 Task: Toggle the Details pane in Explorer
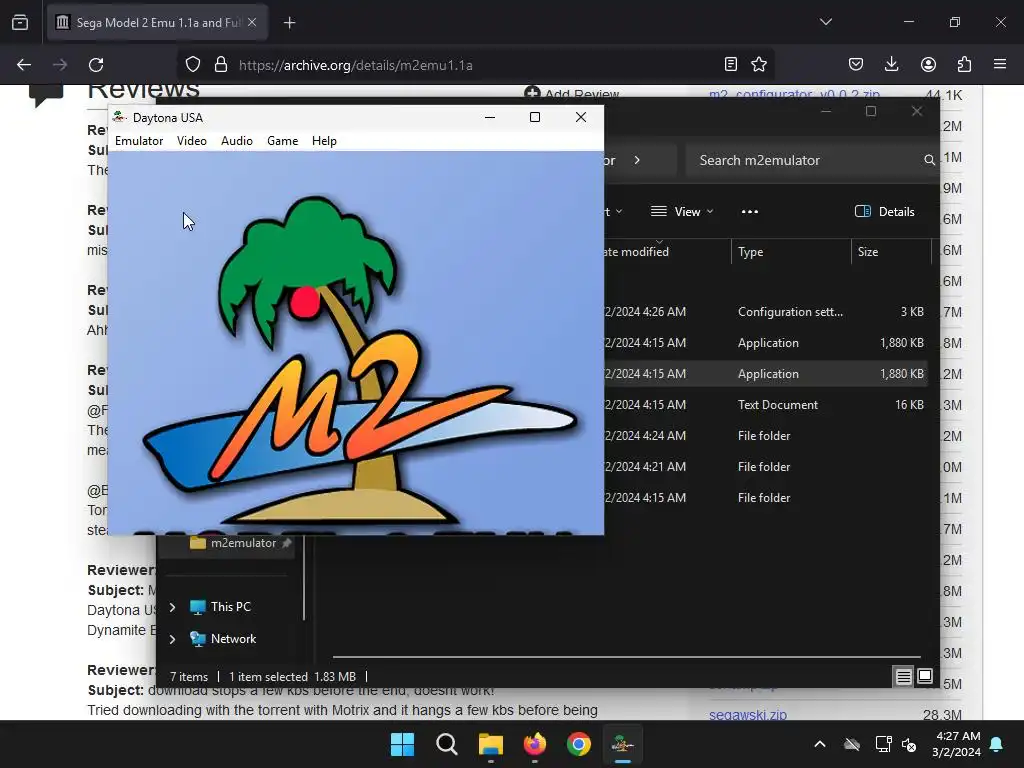coord(885,212)
